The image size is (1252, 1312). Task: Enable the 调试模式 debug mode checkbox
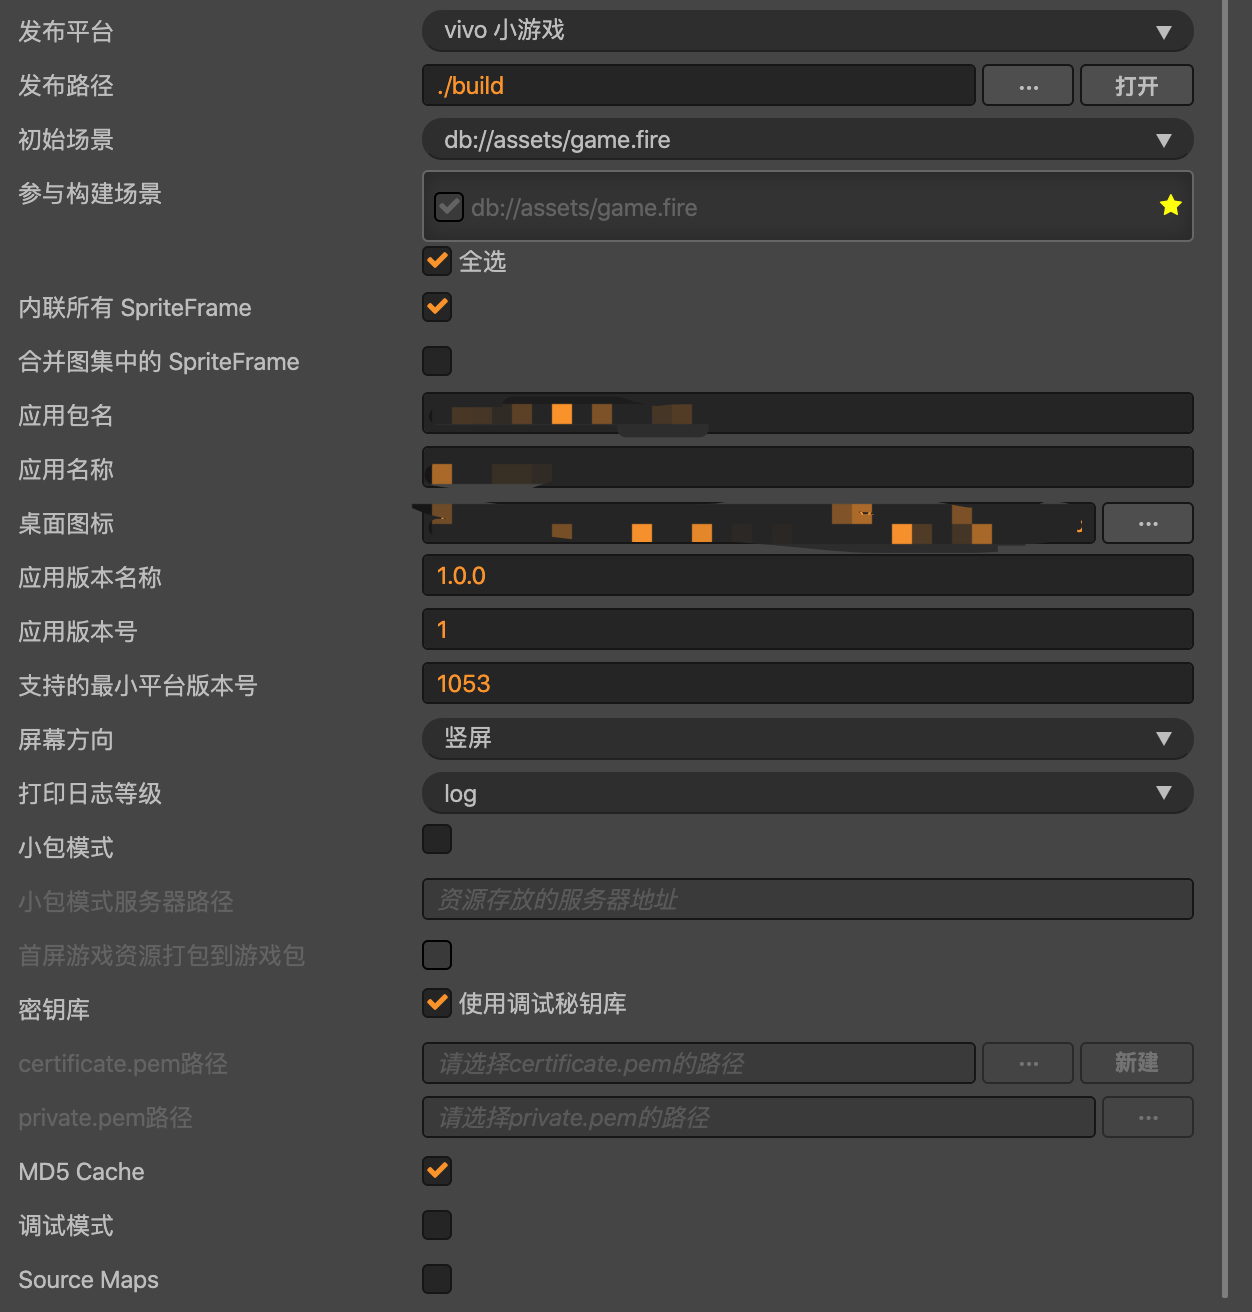pyautogui.click(x=437, y=1225)
